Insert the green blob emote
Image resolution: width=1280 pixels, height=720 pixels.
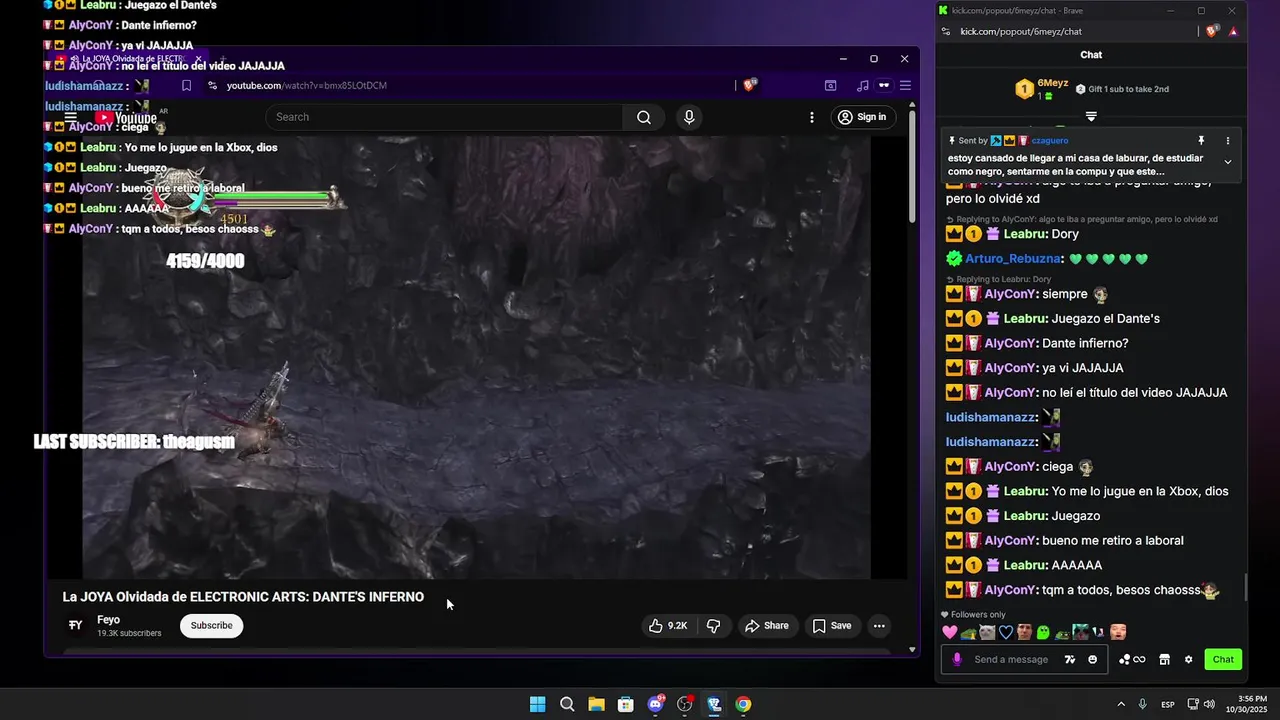[x=1043, y=632]
